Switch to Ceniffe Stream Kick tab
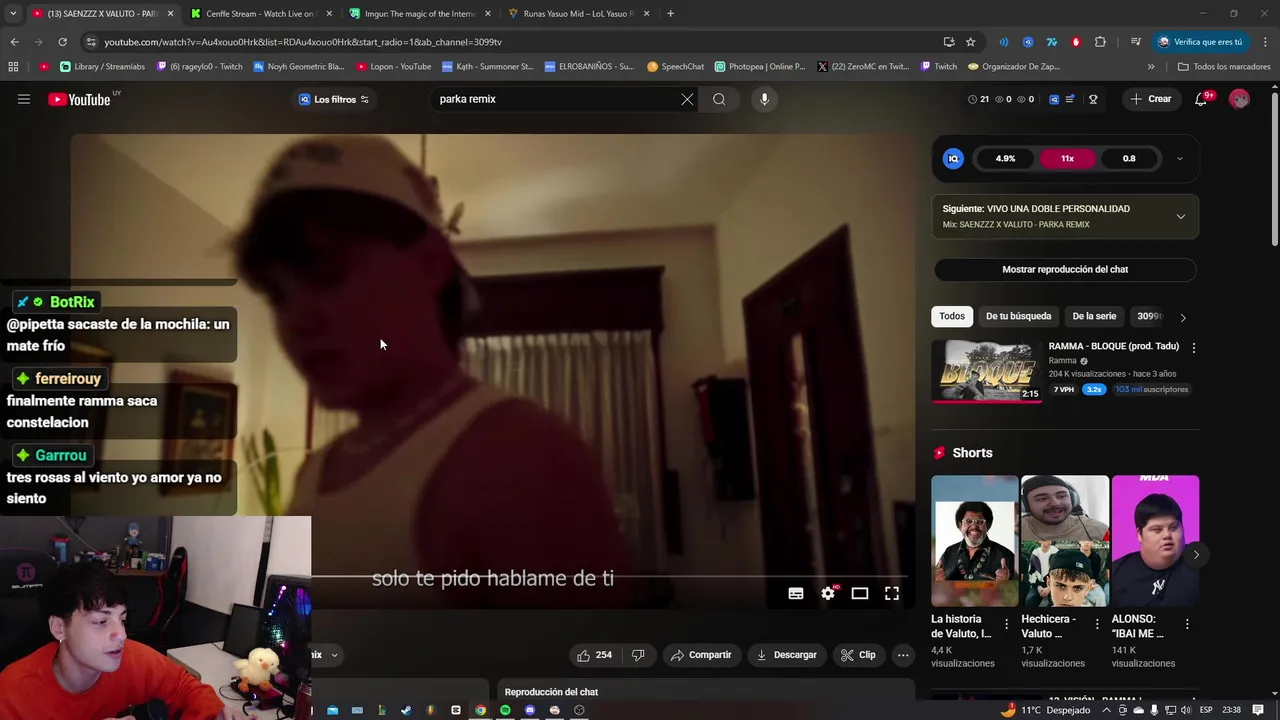Screen dimensions: 1280x720 [260, 14]
